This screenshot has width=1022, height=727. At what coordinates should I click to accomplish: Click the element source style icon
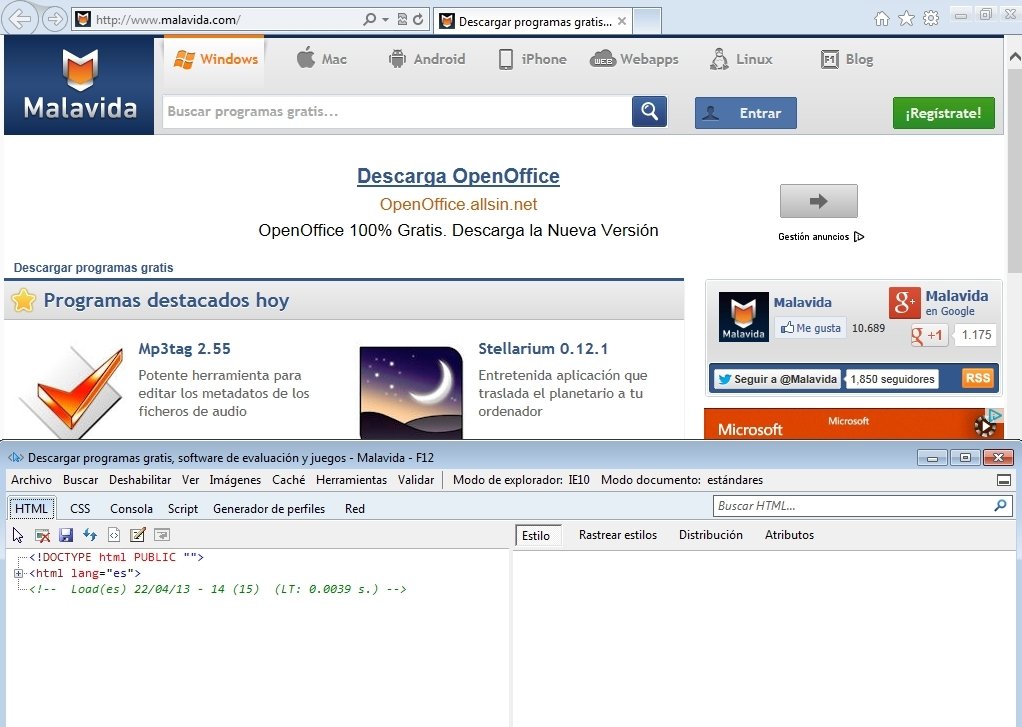tap(114, 535)
